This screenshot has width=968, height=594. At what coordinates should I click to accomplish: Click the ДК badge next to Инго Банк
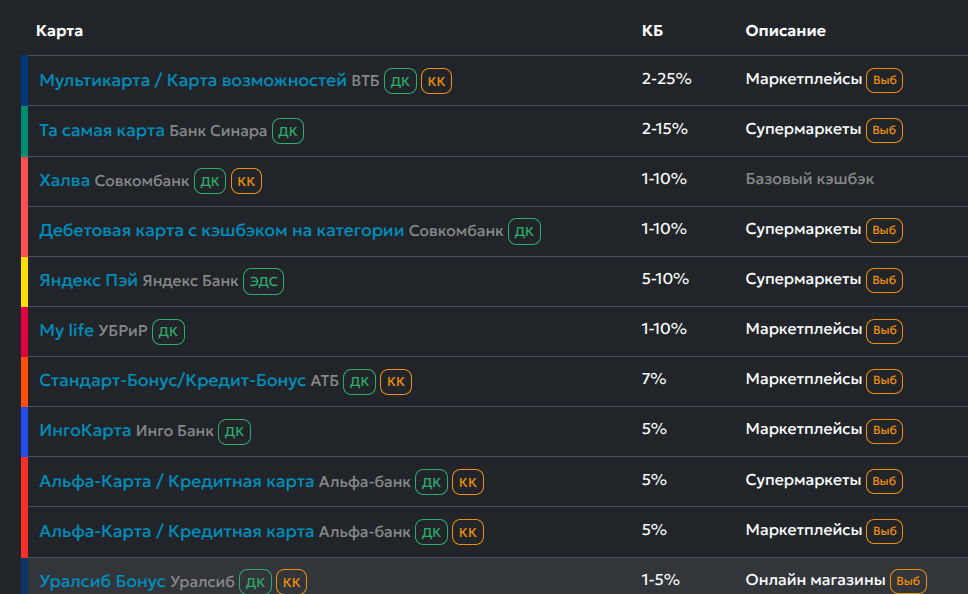pyautogui.click(x=234, y=432)
